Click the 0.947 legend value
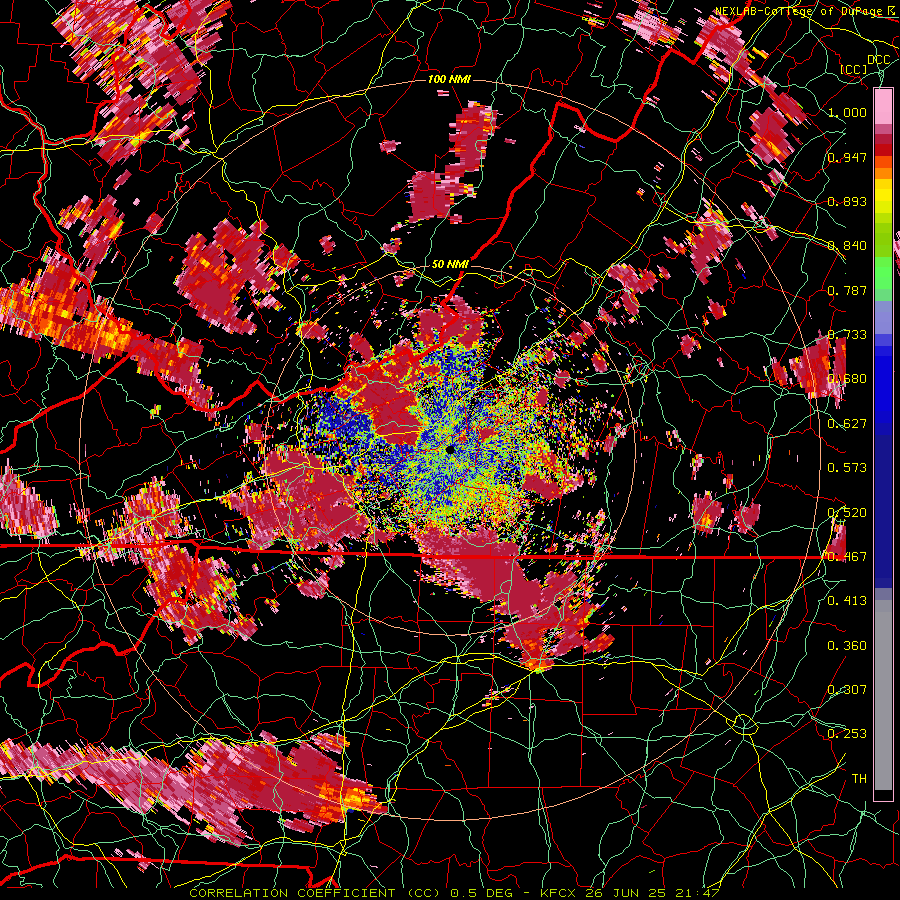This screenshot has width=900, height=900. [x=847, y=157]
